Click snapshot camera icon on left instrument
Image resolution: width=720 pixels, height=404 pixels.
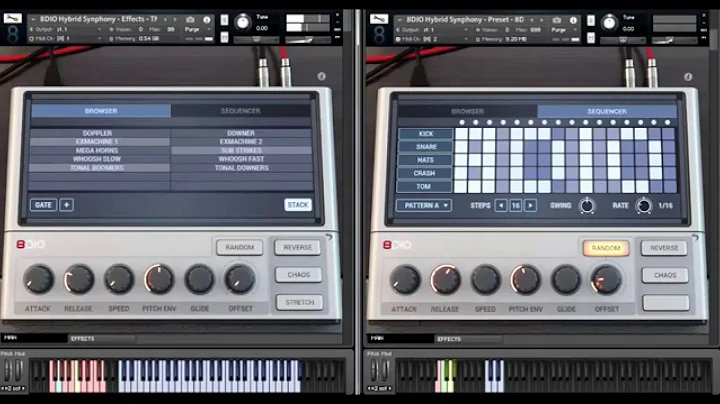(190, 19)
